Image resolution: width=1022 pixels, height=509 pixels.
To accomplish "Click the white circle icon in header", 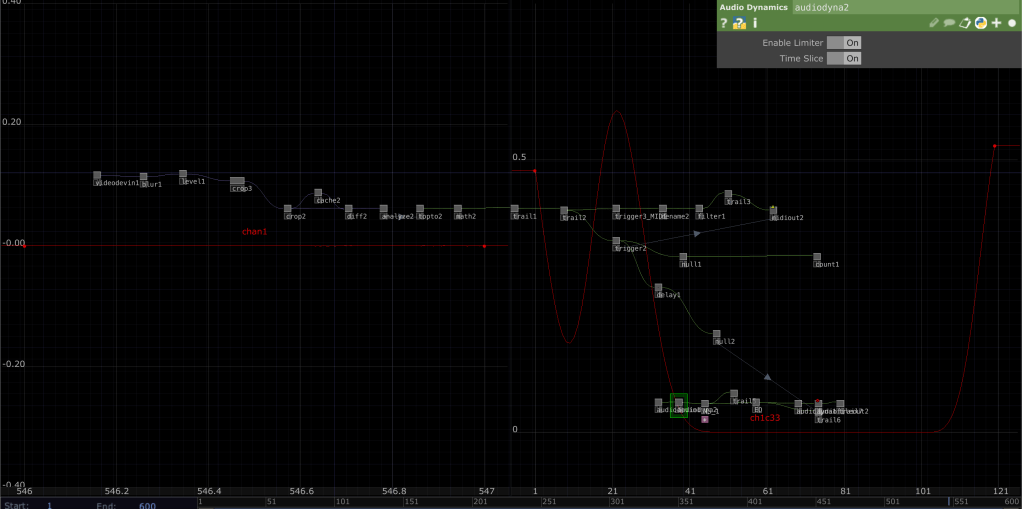I will [x=1011, y=23].
